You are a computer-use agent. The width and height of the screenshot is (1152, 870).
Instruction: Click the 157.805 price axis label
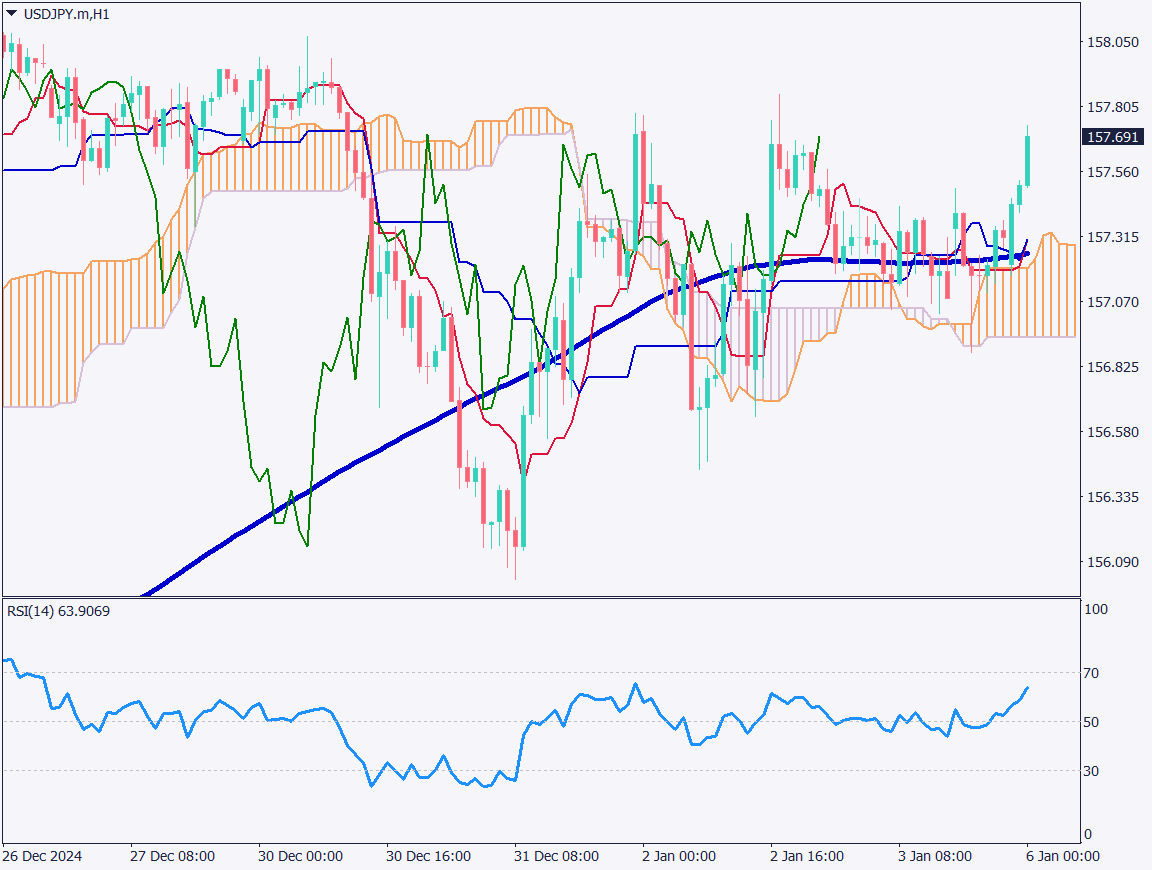(x=1112, y=107)
